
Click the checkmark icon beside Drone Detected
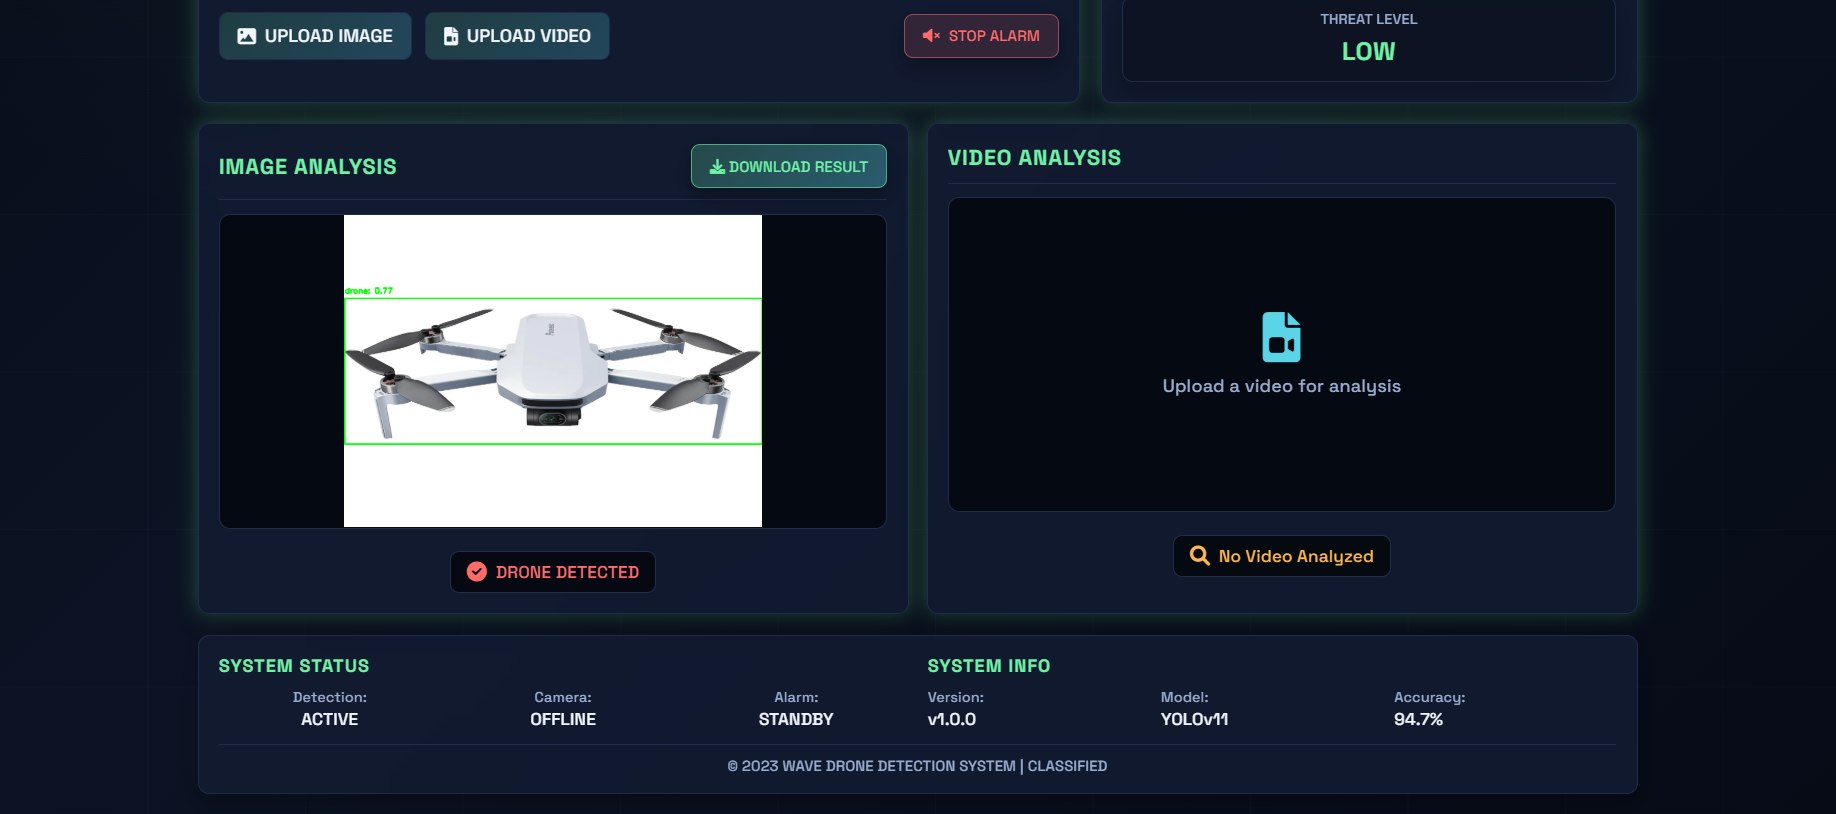coord(477,572)
